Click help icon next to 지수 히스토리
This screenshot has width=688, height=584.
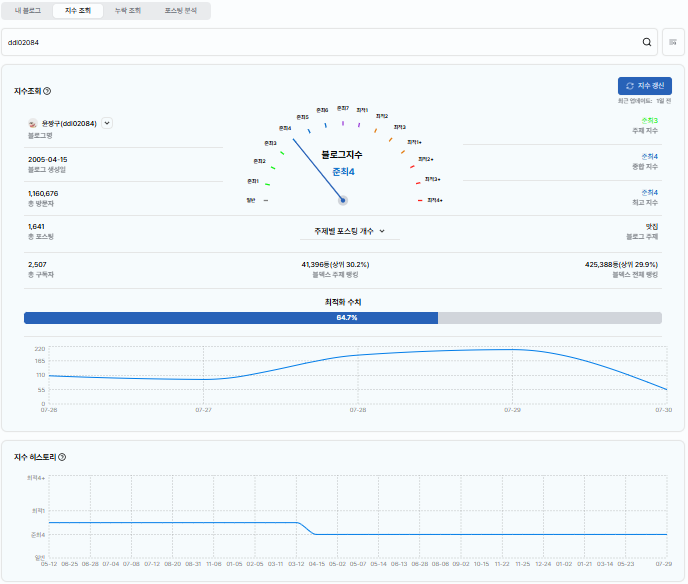click(62, 457)
